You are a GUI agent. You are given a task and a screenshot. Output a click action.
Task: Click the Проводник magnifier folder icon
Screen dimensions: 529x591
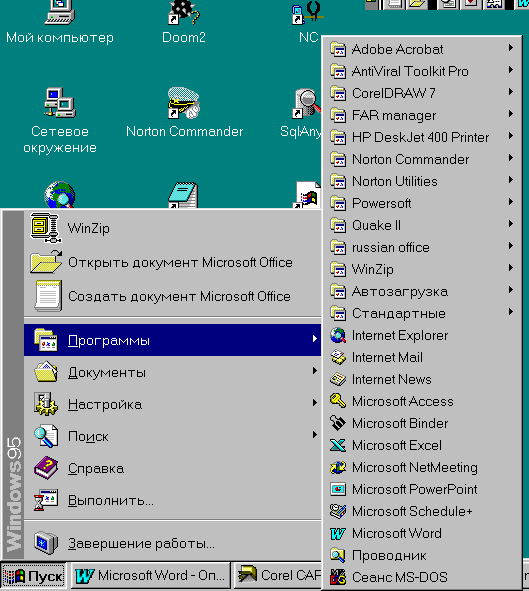pos(338,555)
